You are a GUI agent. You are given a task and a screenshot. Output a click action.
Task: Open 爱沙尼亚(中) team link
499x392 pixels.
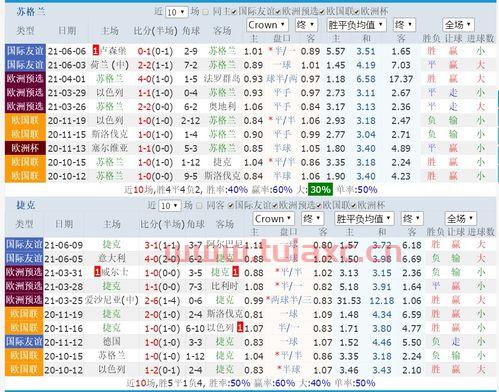point(112,300)
